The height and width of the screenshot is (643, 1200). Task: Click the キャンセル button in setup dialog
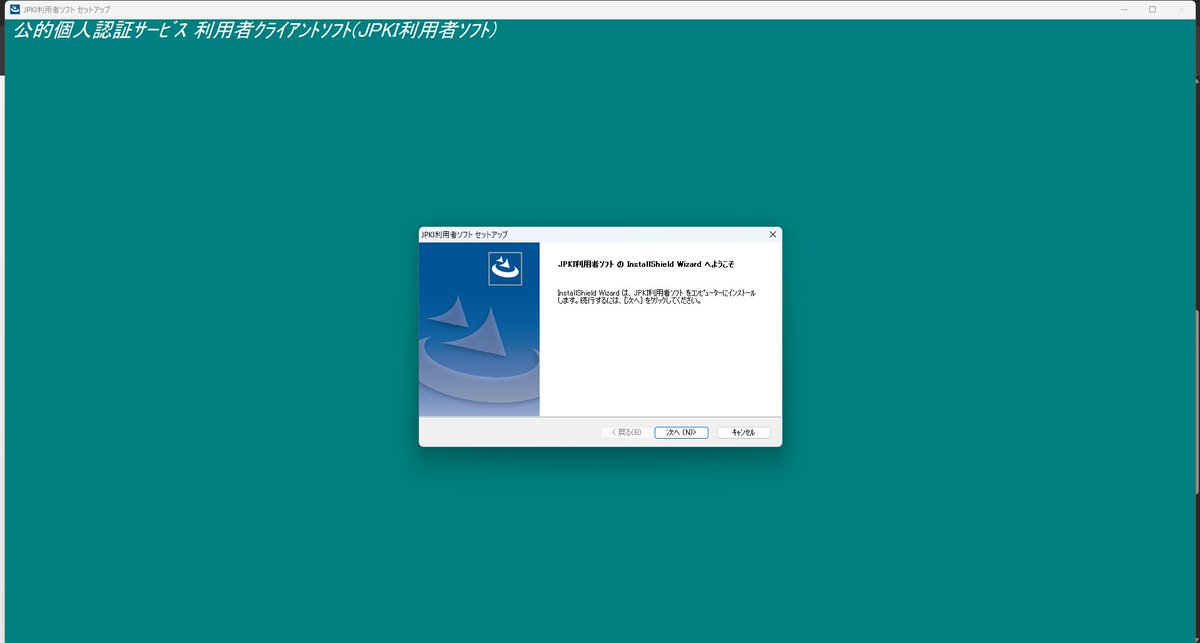743,432
